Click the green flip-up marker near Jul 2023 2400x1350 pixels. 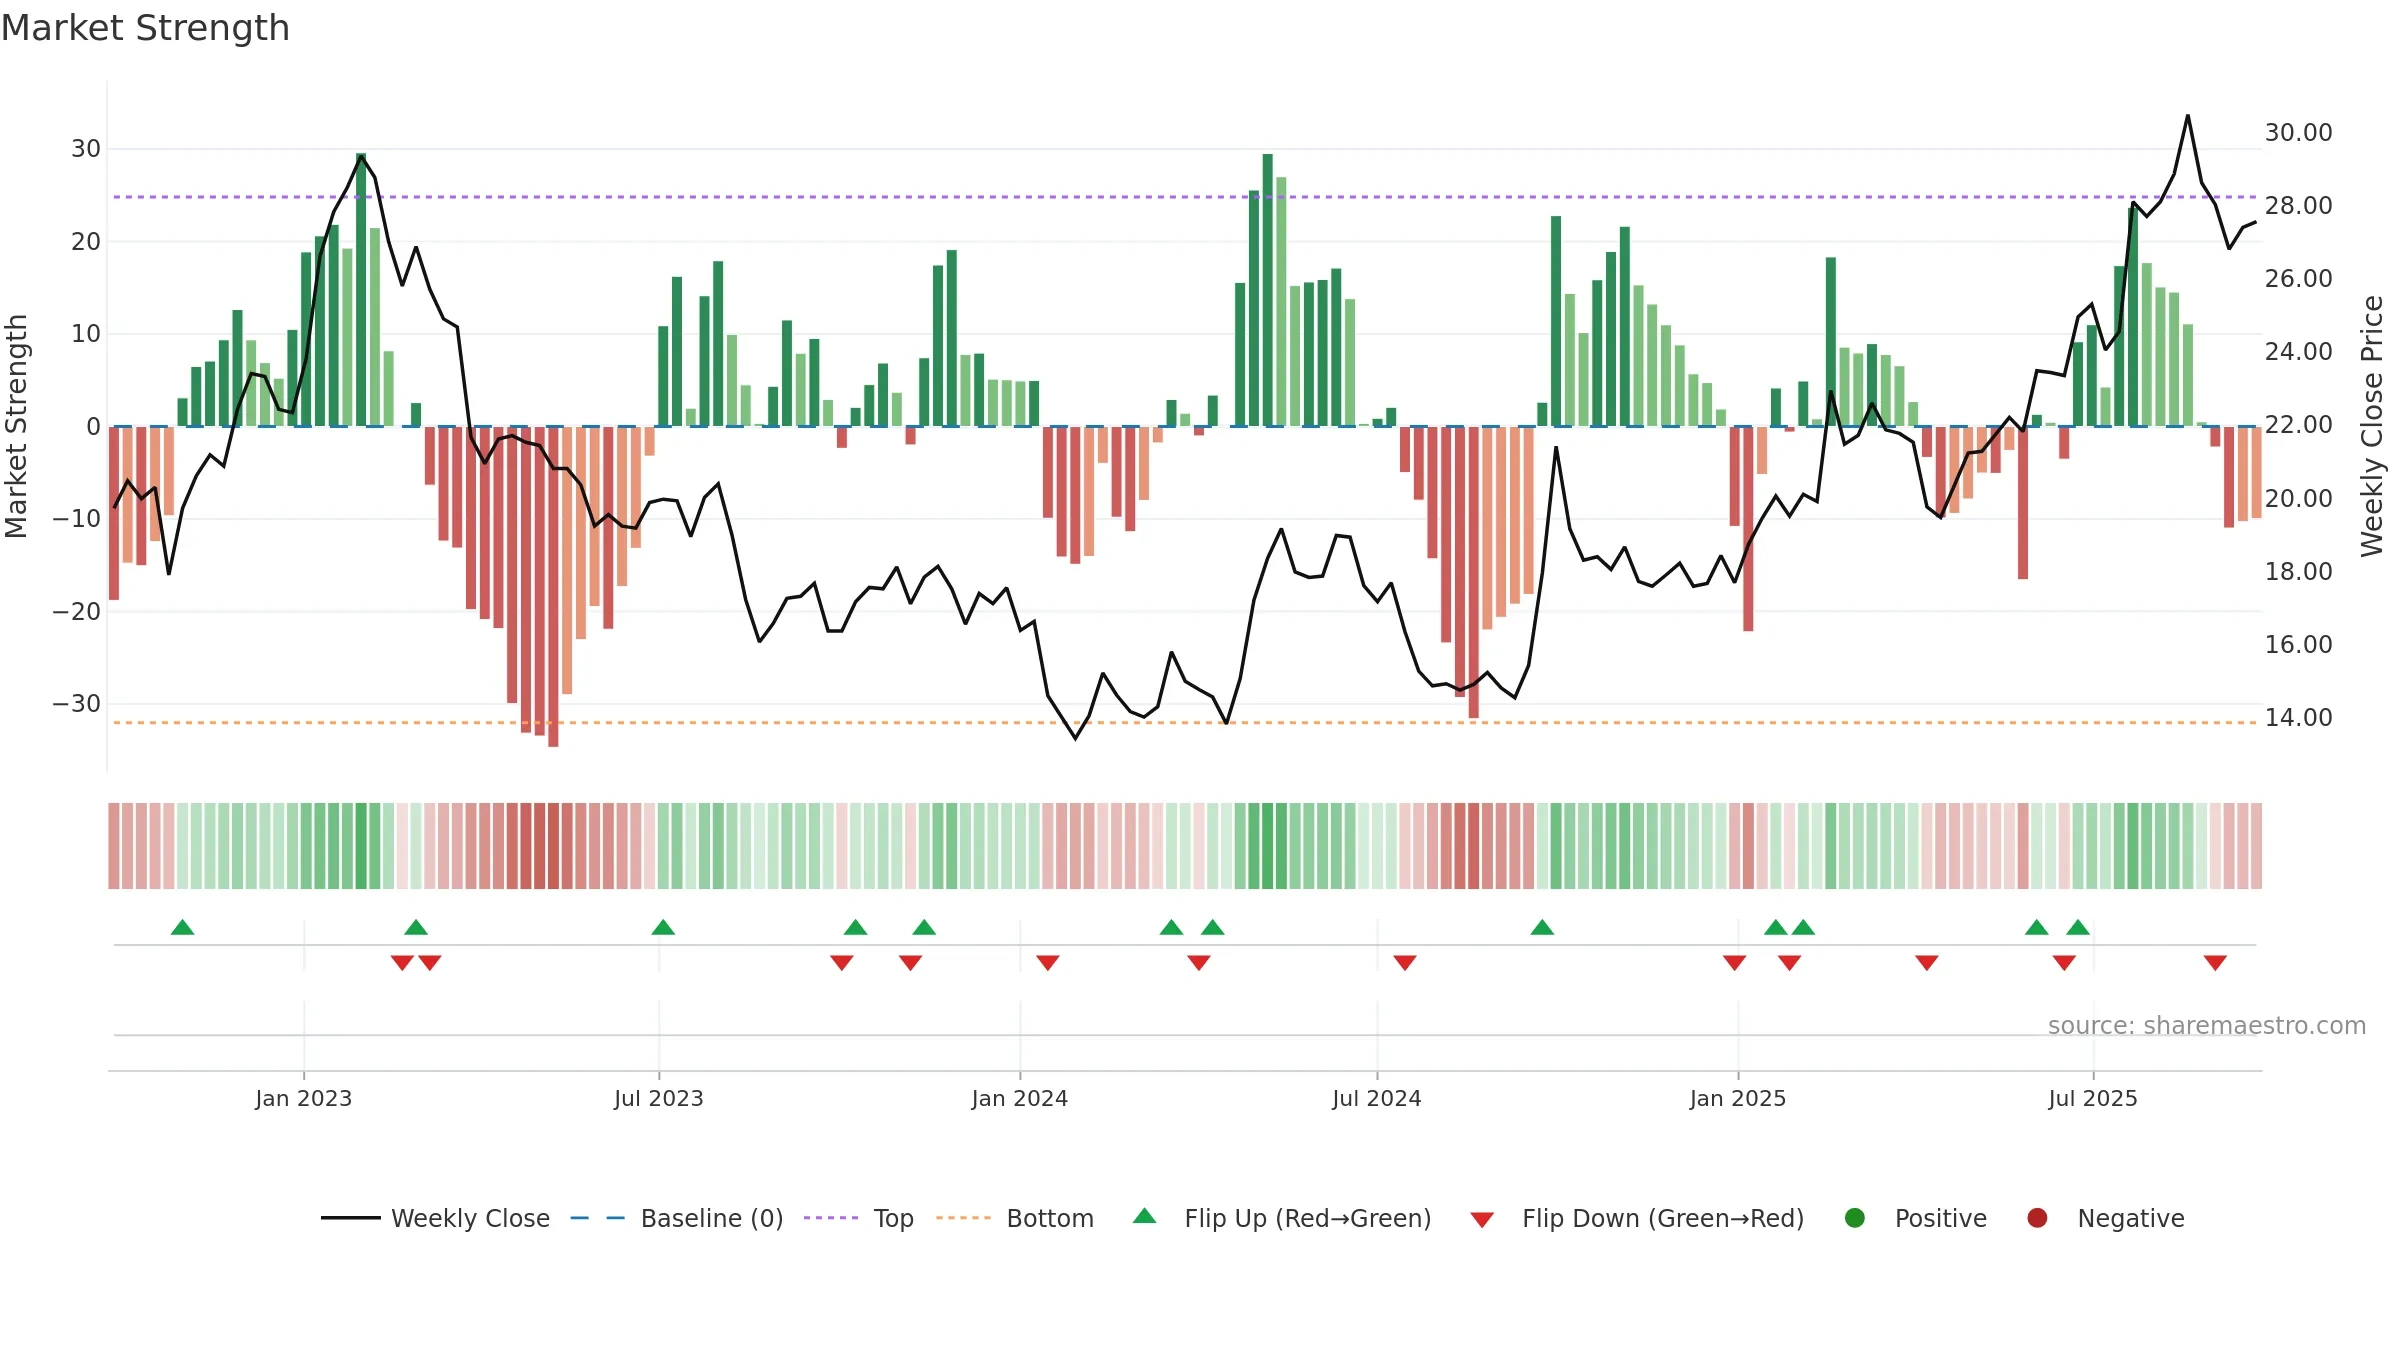coord(663,927)
